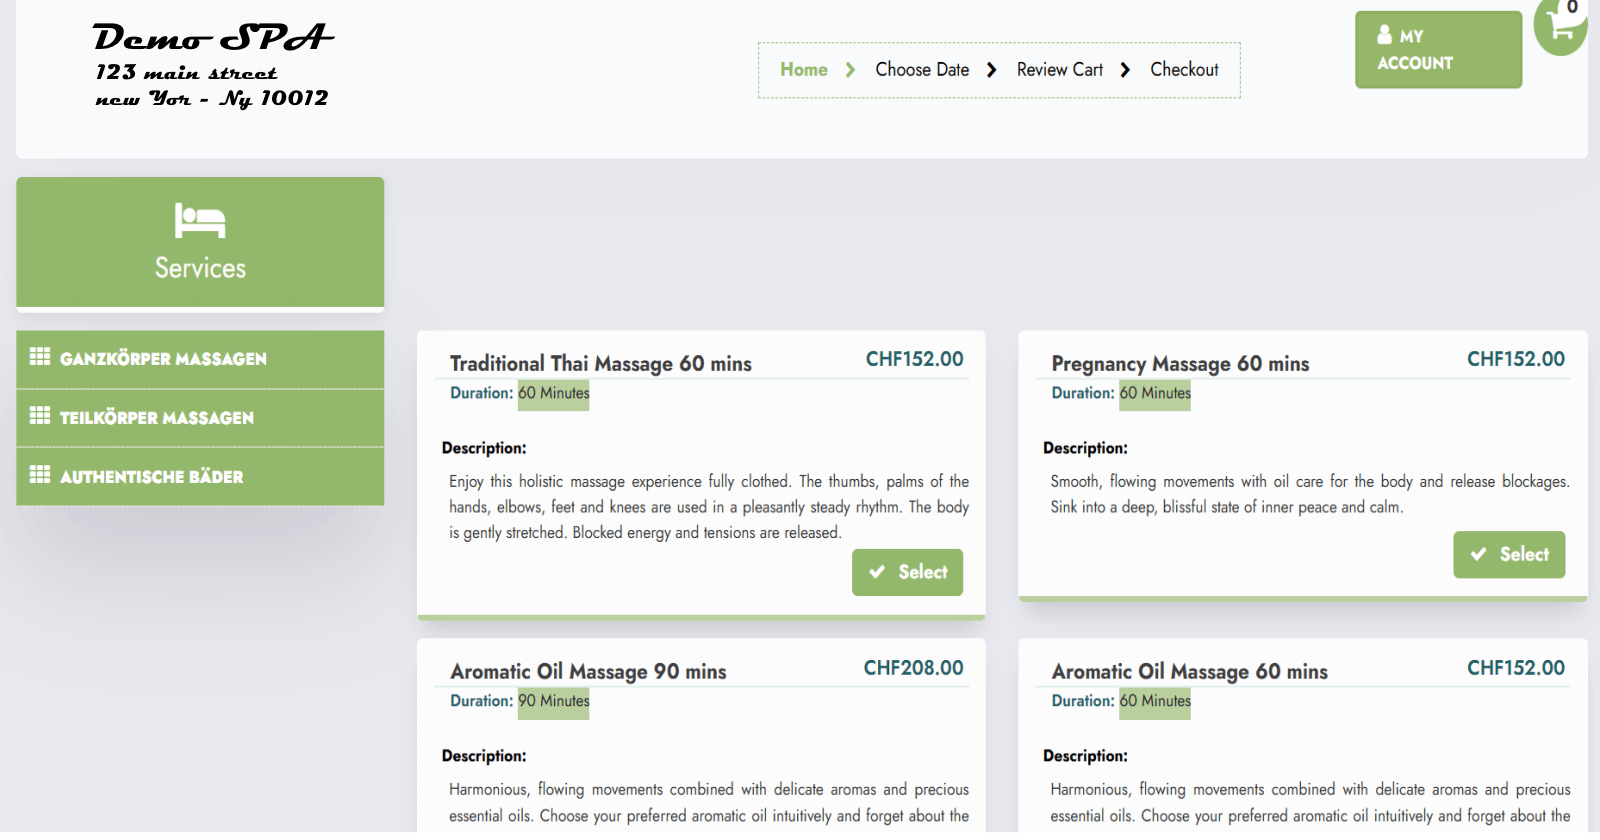Select the Pregnancy Massage 60 mins service
Image resolution: width=1600 pixels, height=840 pixels.
pos(1508,554)
